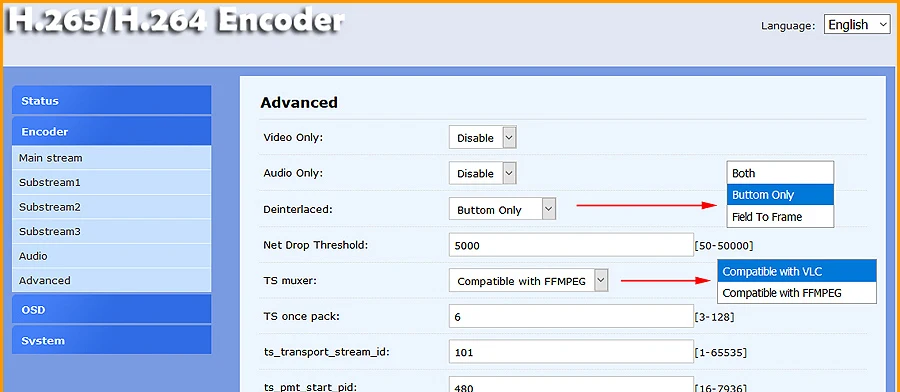Expand the Audio Only dropdown
Screen dimensions: 900x392
(x=483, y=173)
